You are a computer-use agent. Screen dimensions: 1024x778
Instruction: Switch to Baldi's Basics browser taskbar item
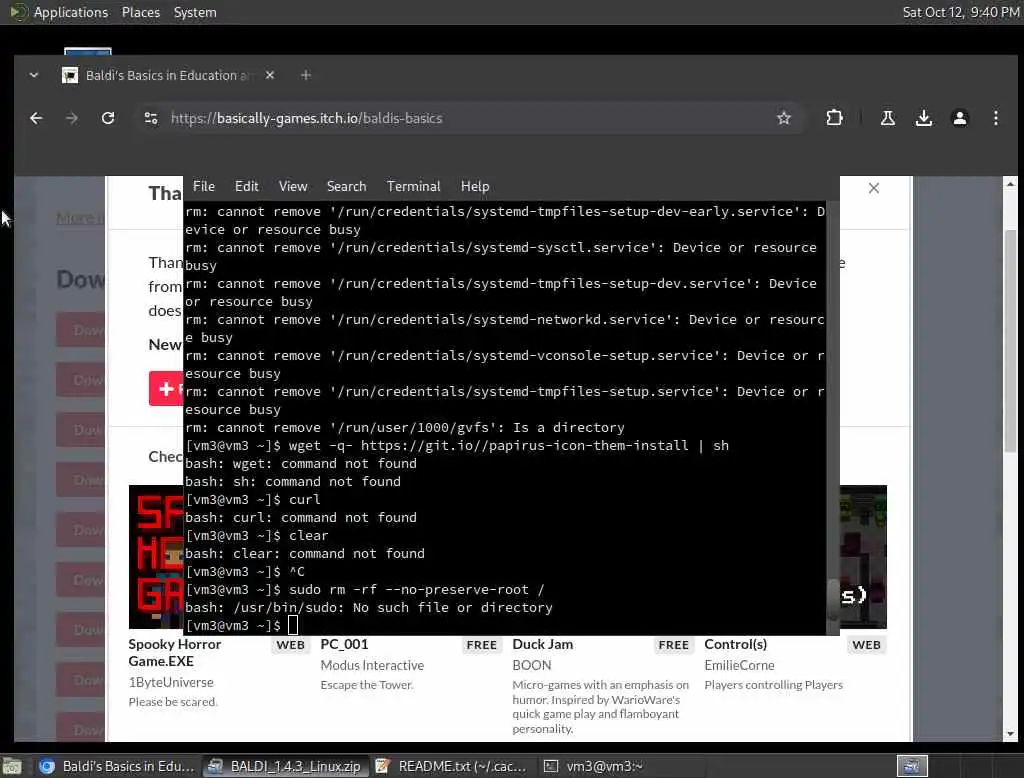(116, 766)
